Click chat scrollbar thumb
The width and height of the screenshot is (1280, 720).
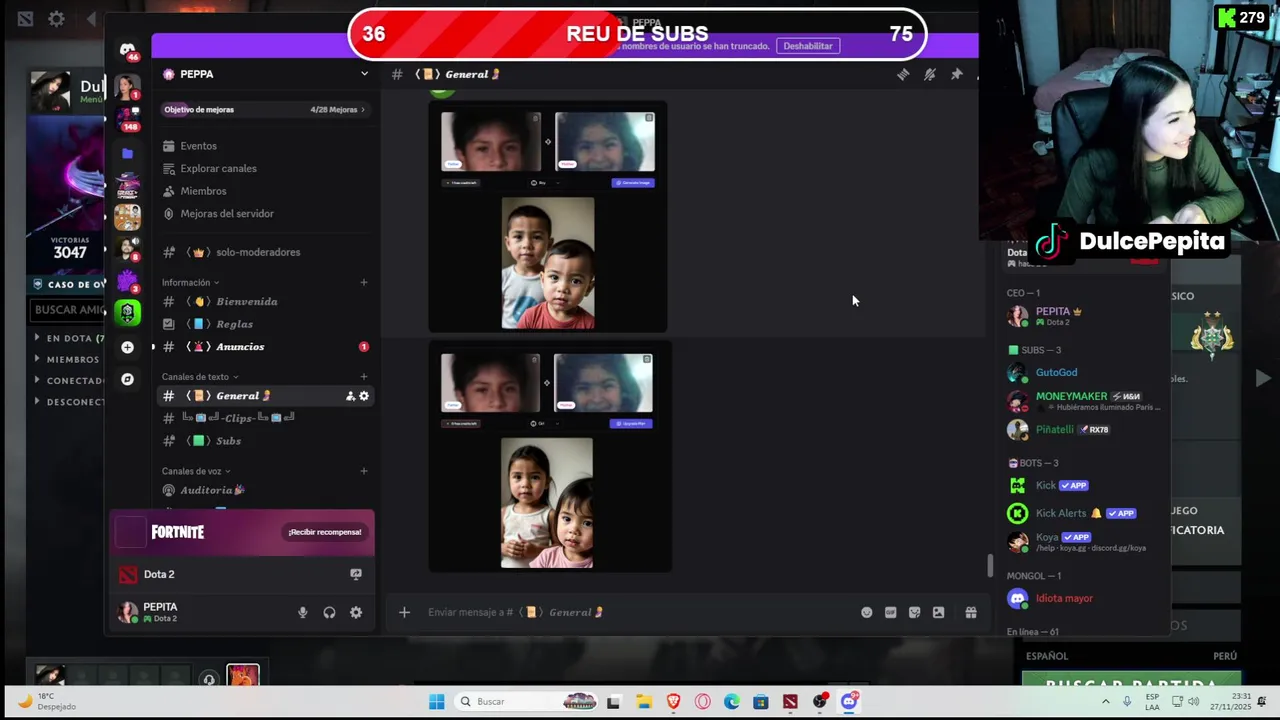991,566
